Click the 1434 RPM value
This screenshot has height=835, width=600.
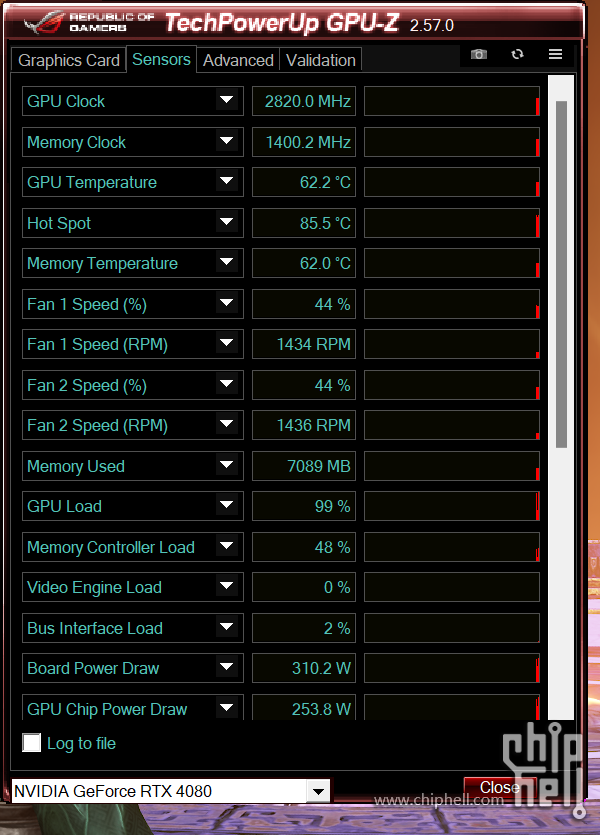(304, 343)
